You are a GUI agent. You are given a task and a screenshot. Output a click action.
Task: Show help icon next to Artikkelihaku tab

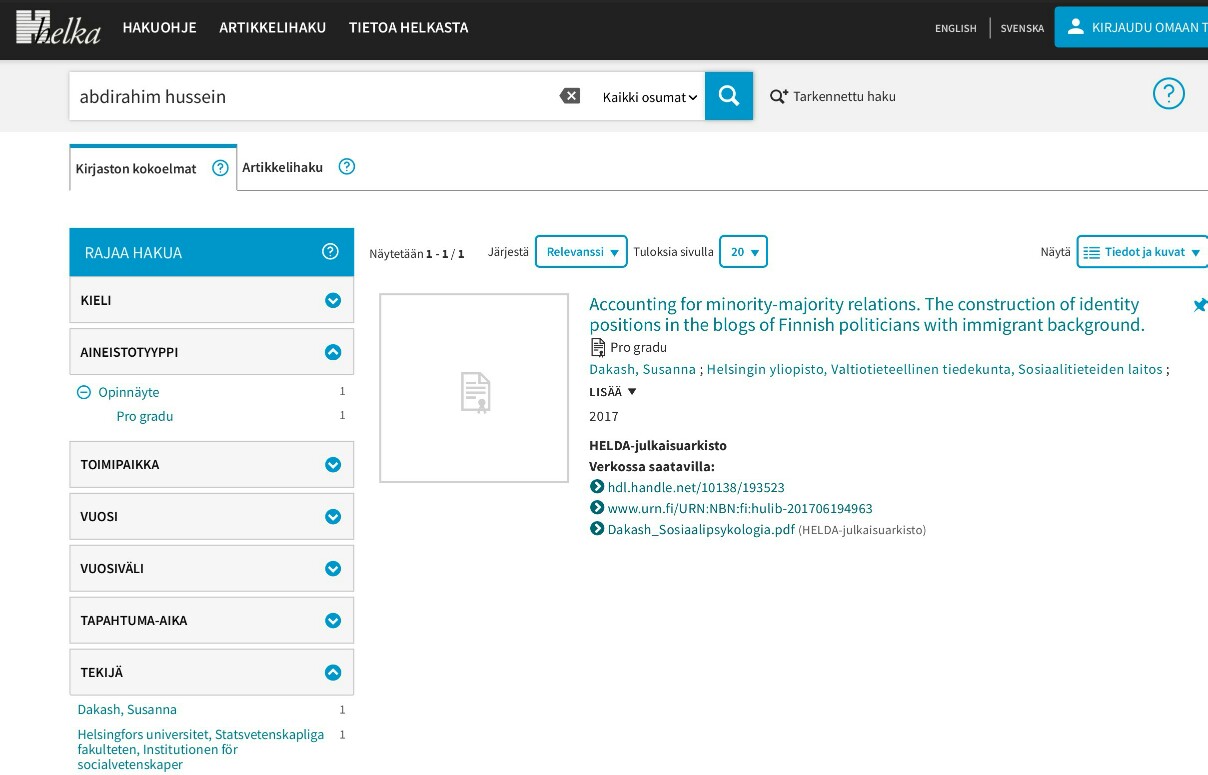pos(347,167)
